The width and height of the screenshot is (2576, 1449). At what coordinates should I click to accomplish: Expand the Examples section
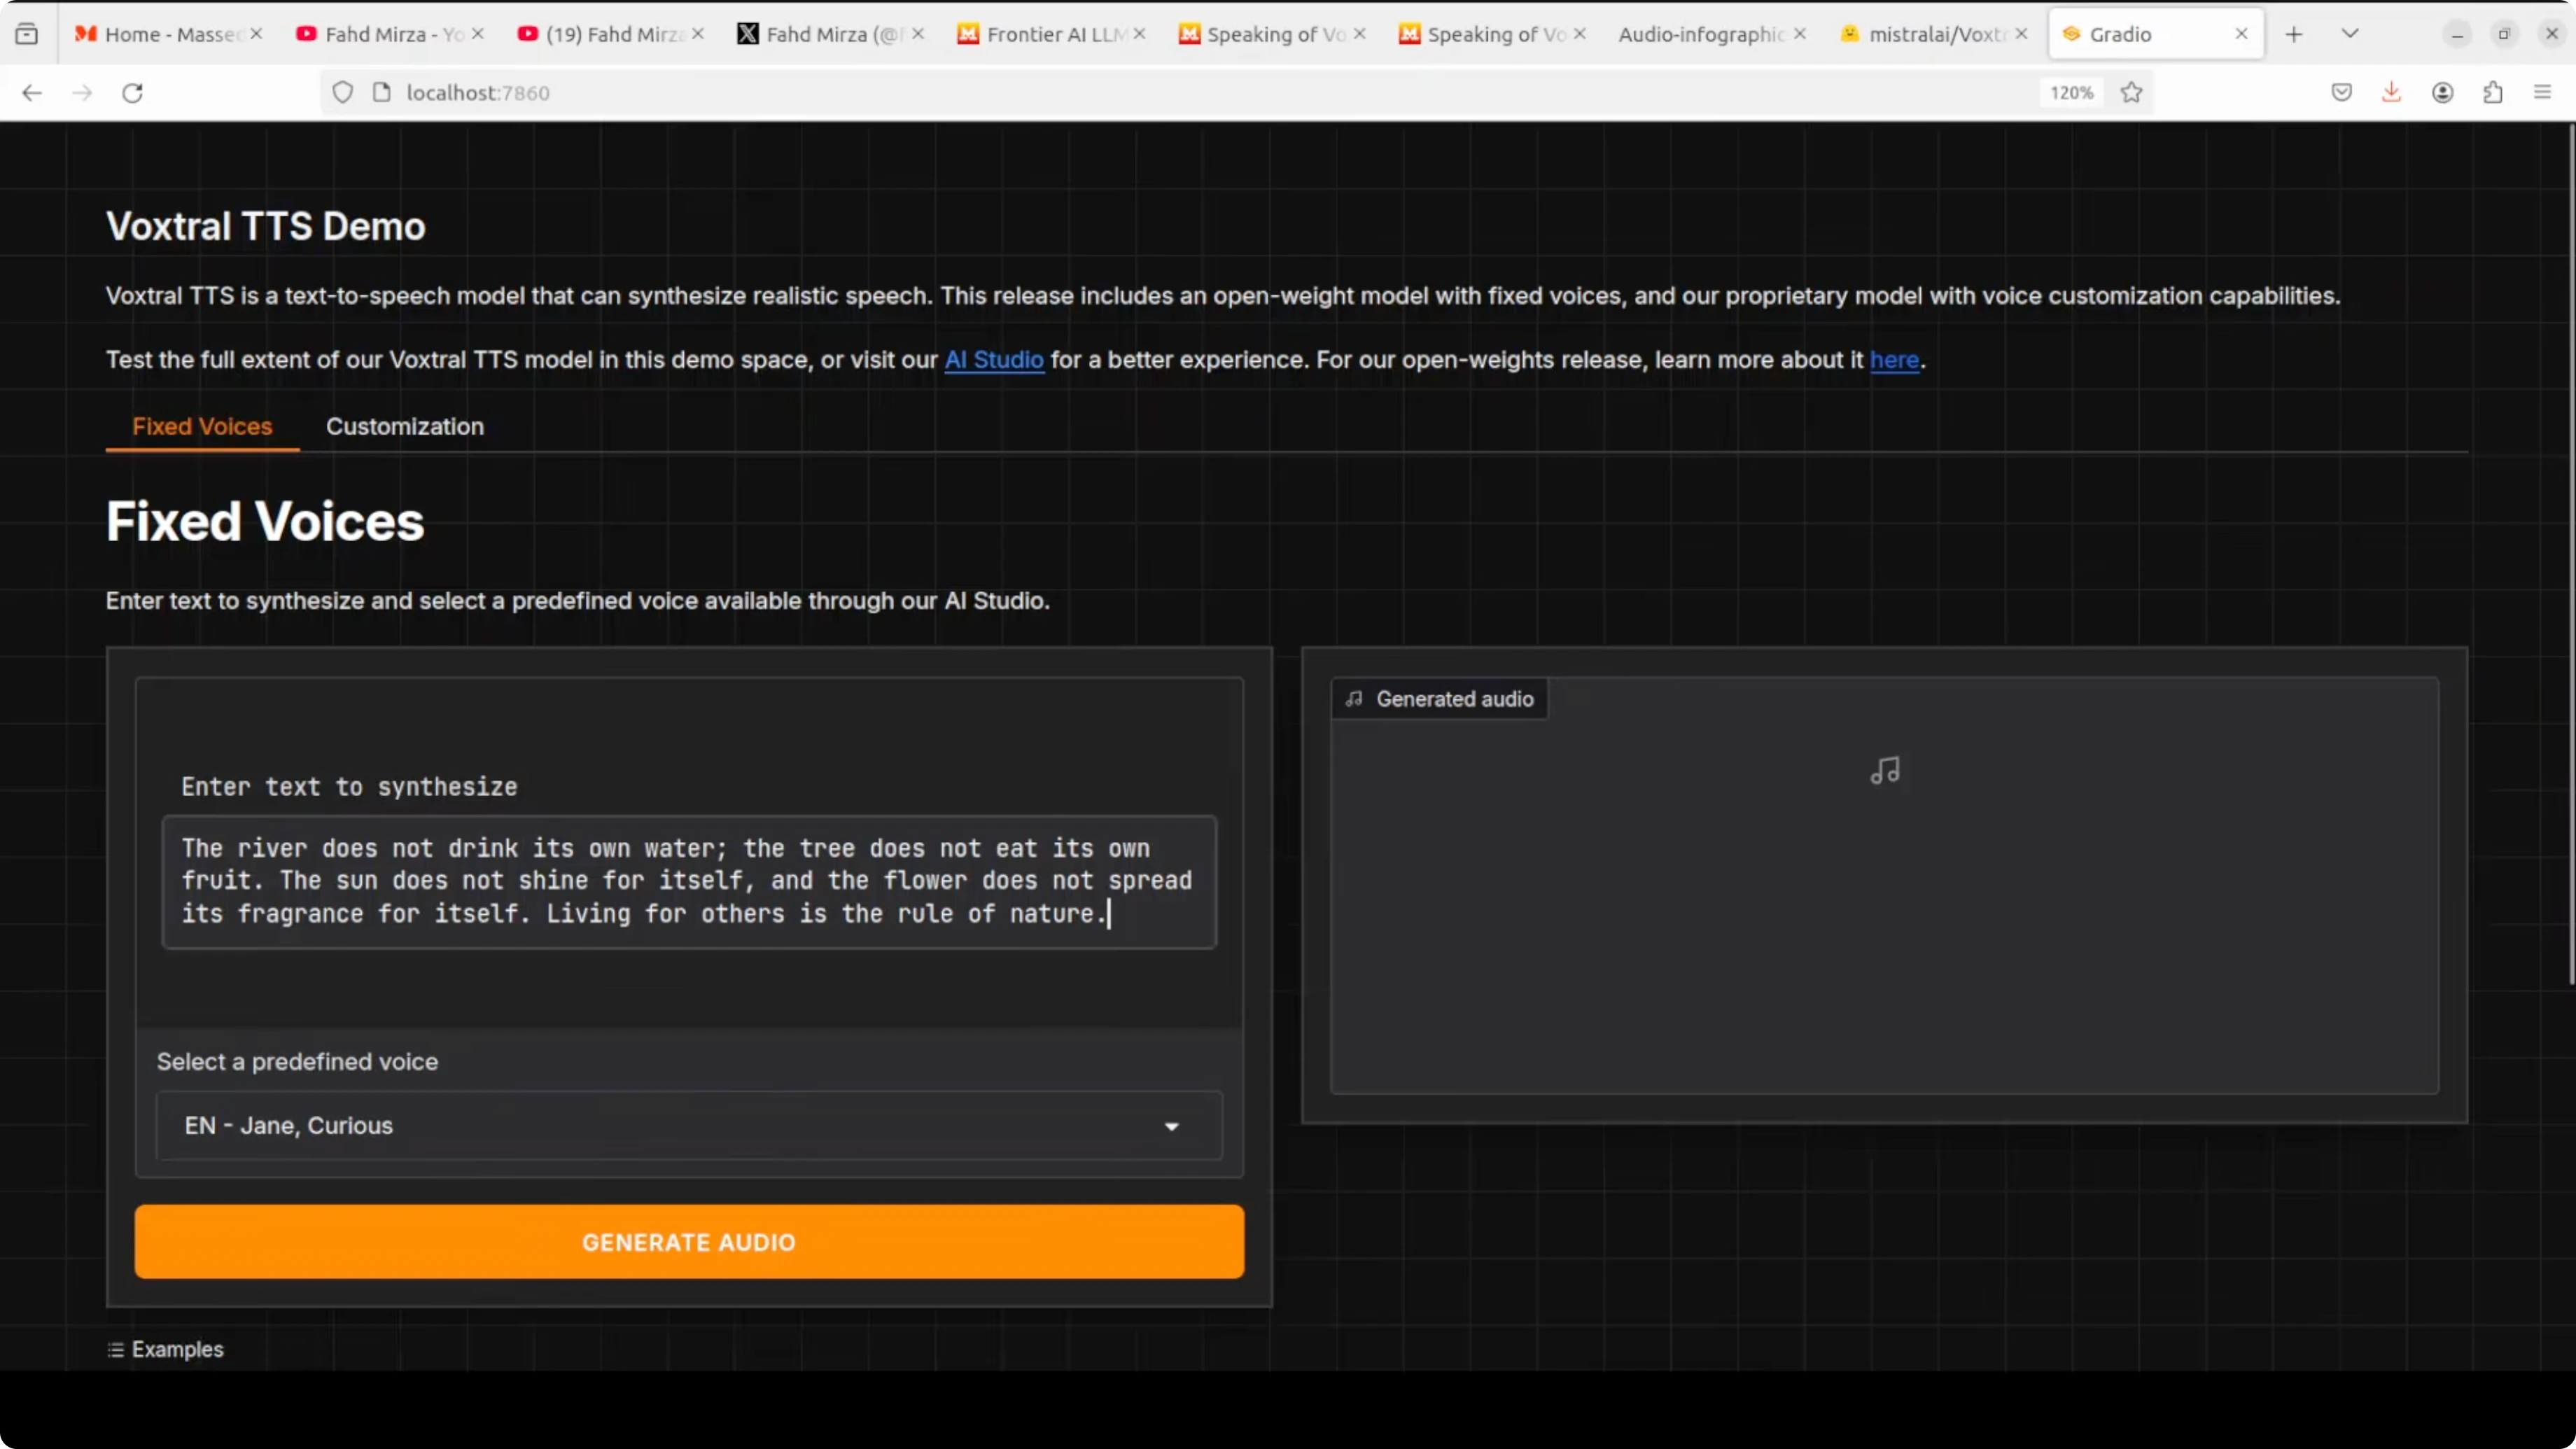click(166, 1349)
